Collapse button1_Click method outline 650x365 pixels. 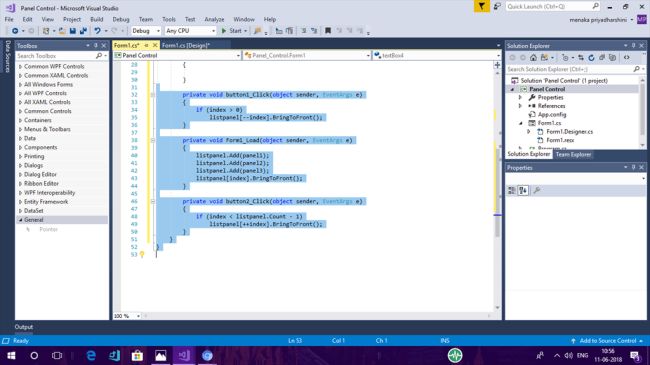tap(153, 95)
